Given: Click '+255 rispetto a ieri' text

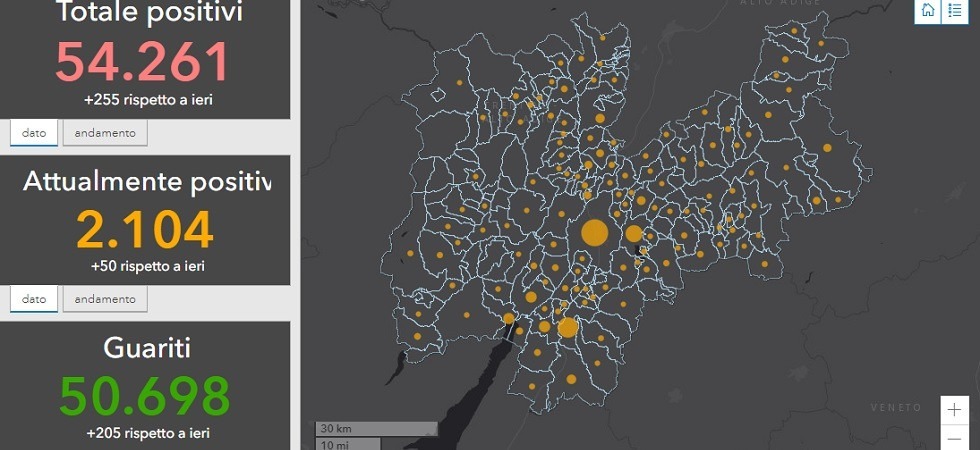Looking at the screenshot, I should [148, 100].
